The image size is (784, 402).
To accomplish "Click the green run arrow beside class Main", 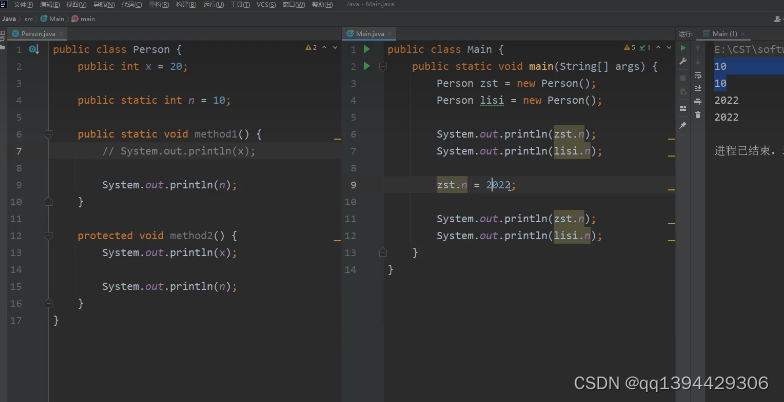I will (x=367, y=49).
